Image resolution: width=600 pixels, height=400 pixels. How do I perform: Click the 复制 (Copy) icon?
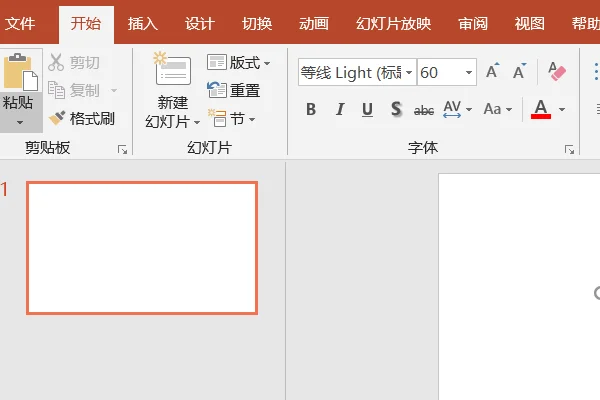(56, 90)
